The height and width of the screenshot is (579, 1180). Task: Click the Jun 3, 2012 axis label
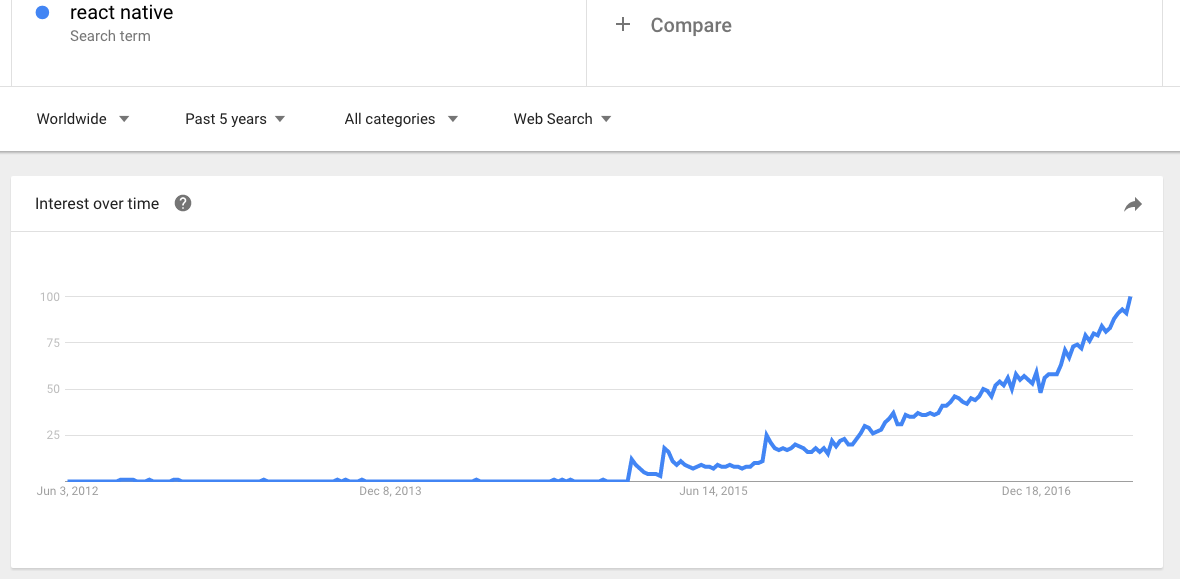(67, 491)
